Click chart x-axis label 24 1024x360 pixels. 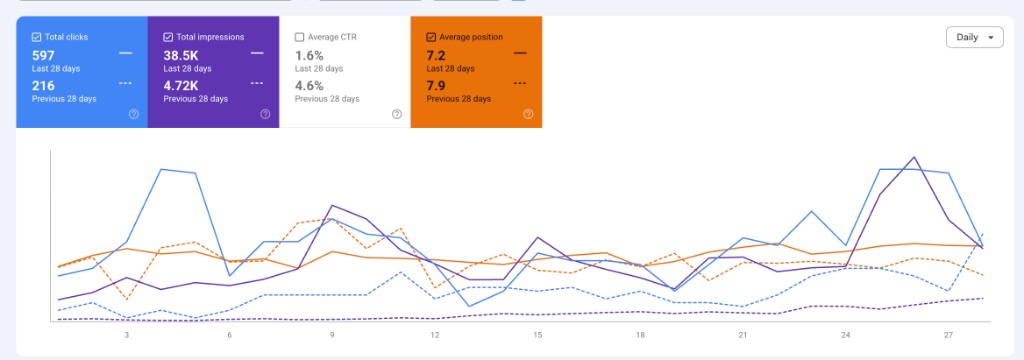click(846, 335)
